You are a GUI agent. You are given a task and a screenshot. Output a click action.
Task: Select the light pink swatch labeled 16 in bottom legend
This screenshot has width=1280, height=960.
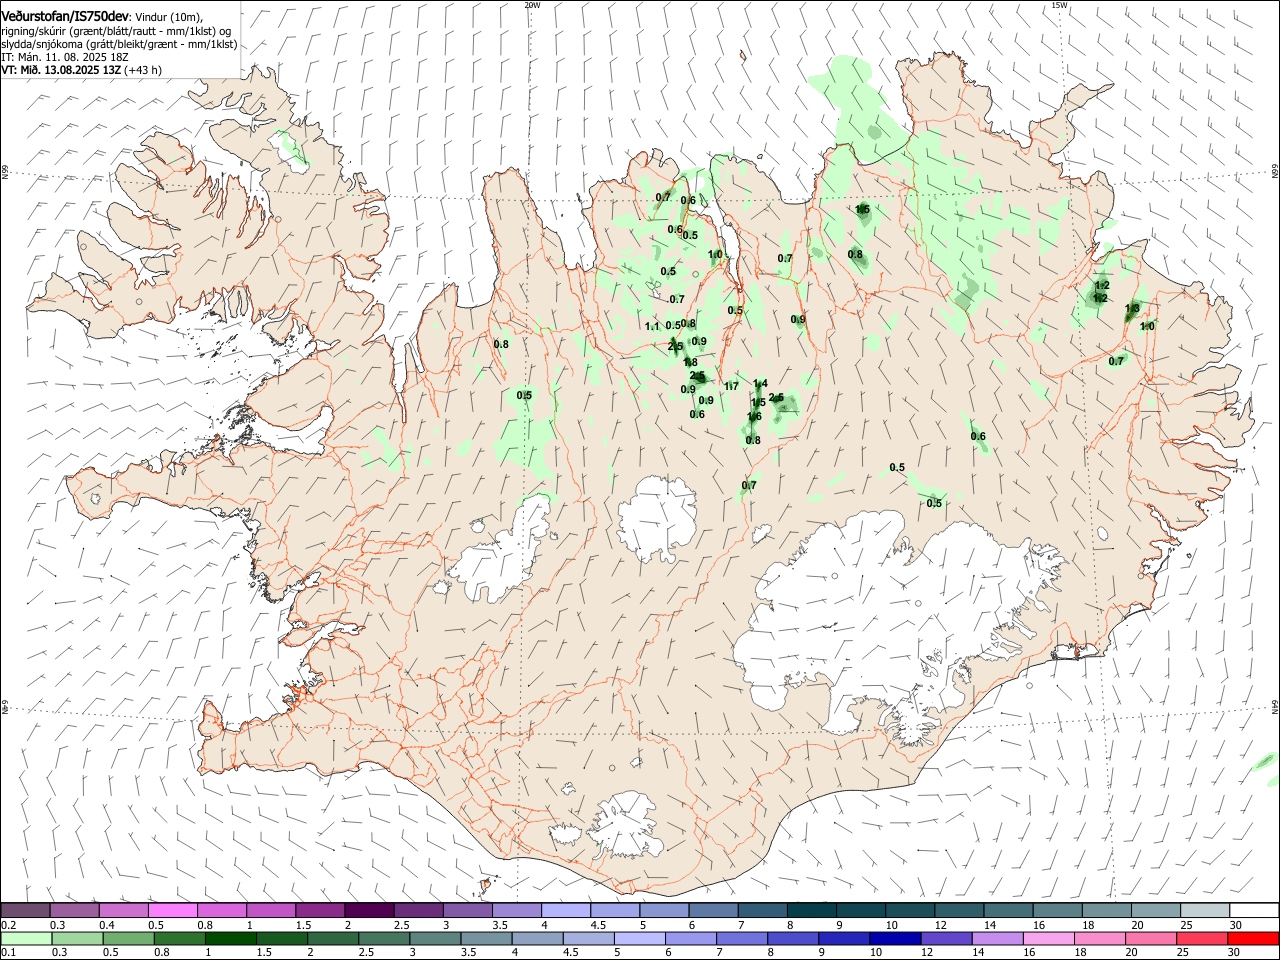point(1048,938)
